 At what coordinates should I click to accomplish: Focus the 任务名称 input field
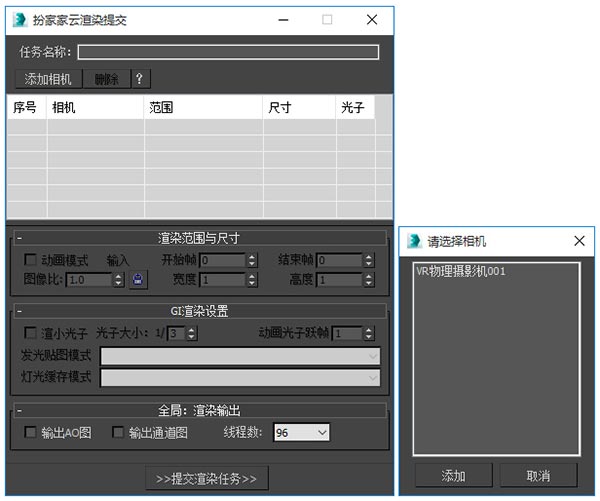tap(228, 52)
